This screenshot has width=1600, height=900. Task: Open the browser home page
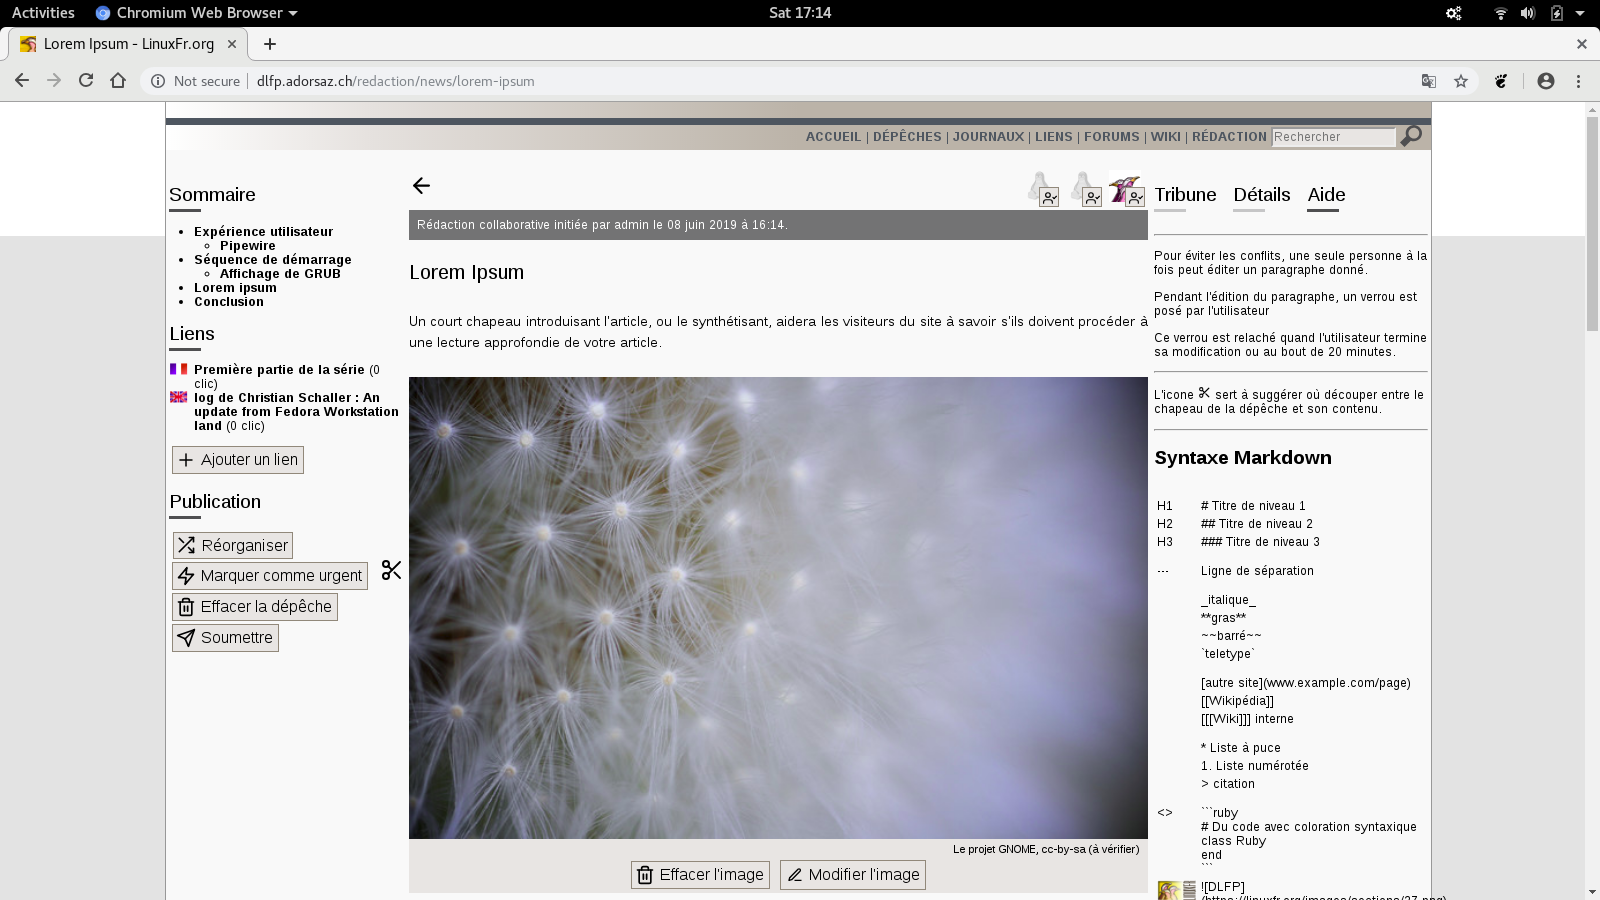[118, 81]
